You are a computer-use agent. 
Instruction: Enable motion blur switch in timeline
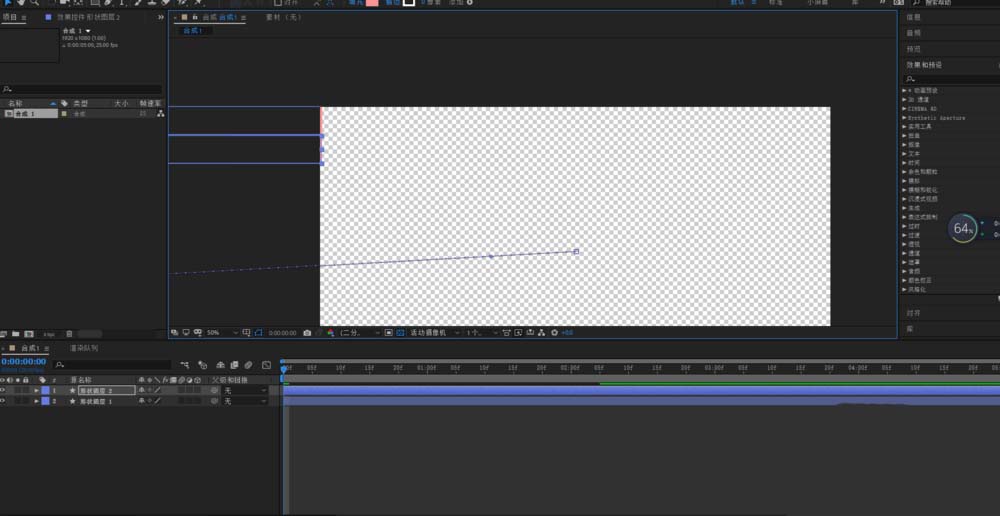[249, 365]
